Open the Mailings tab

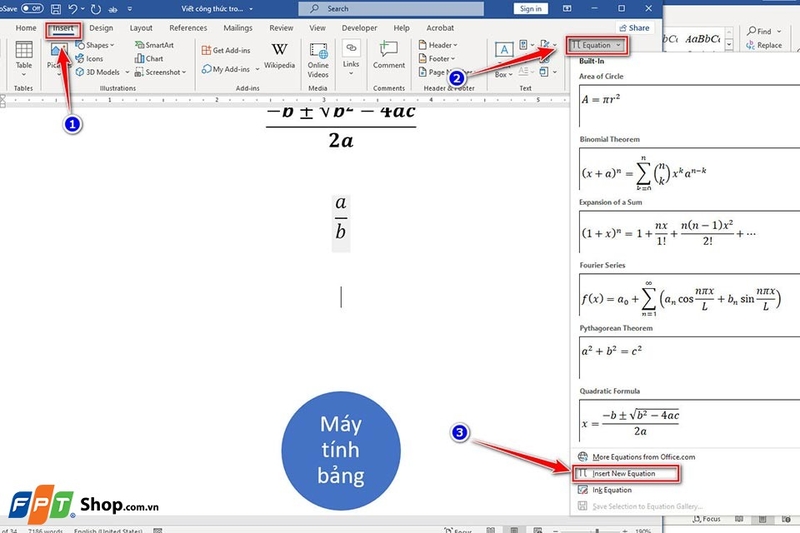pyautogui.click(x=238, y=28)
